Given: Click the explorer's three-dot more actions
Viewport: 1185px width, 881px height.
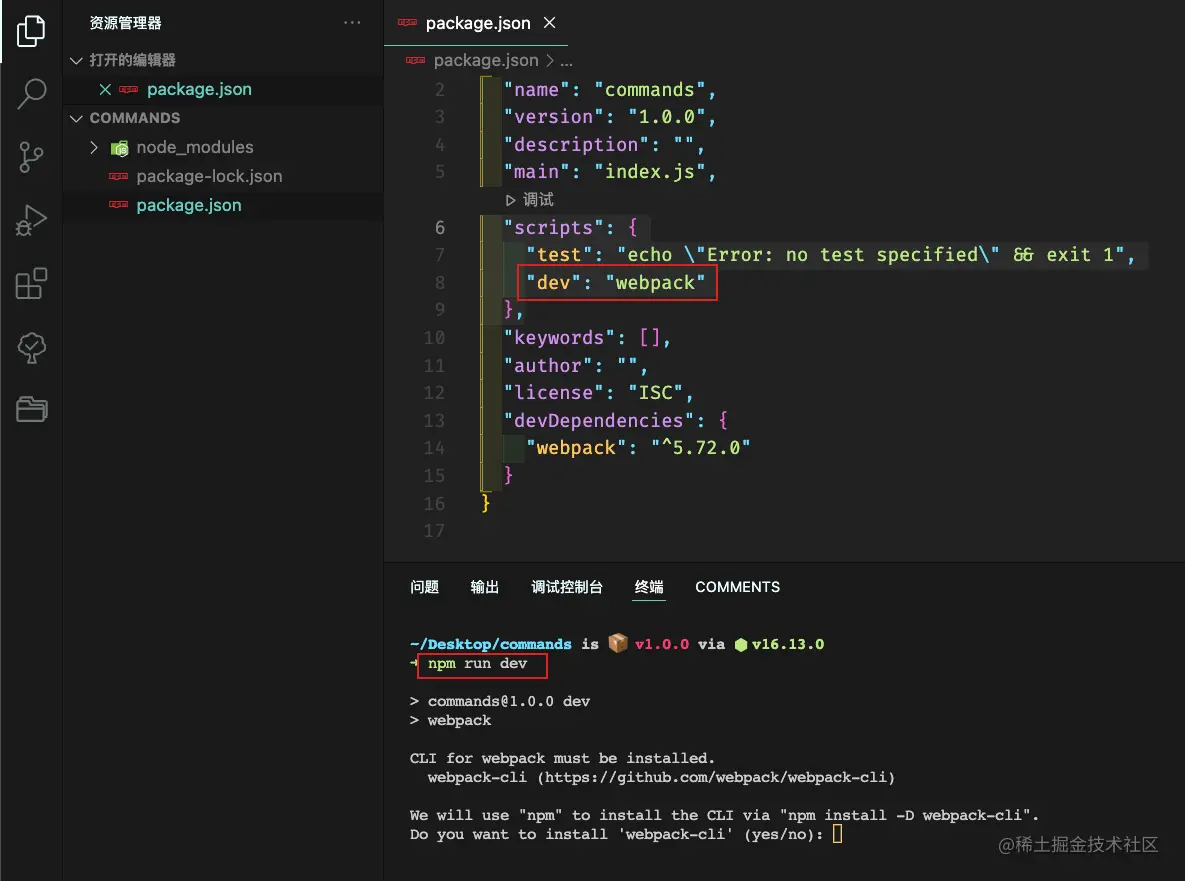Looking at the screenshot, I should tap(353, 23).
